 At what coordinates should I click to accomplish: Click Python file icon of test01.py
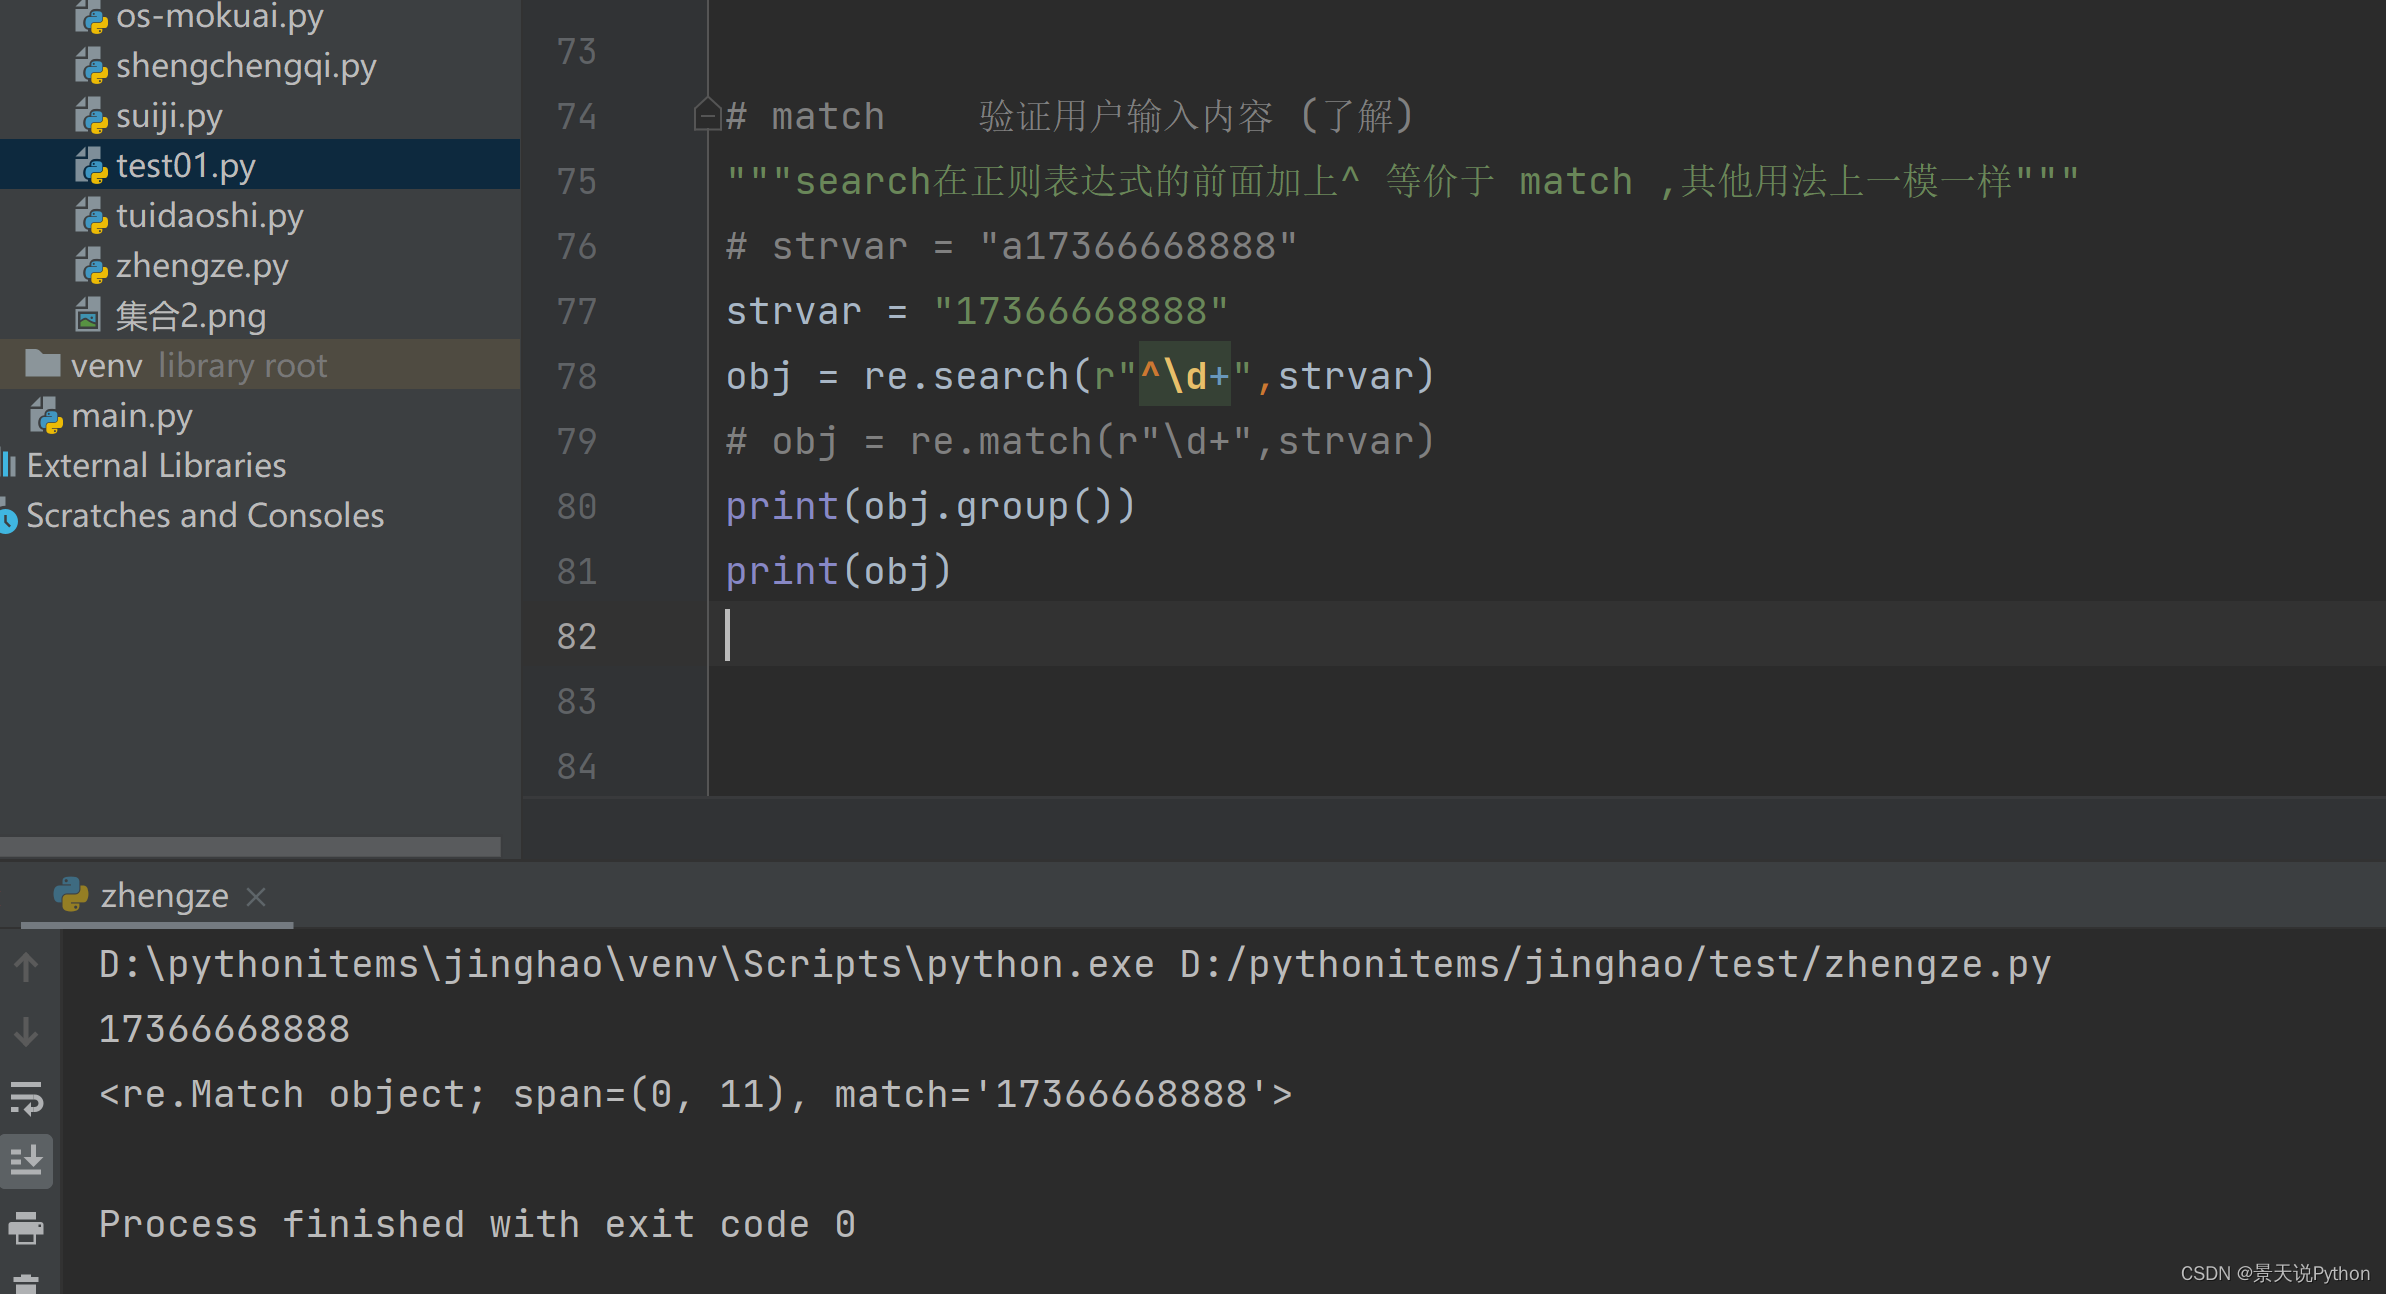coord(91,166)
